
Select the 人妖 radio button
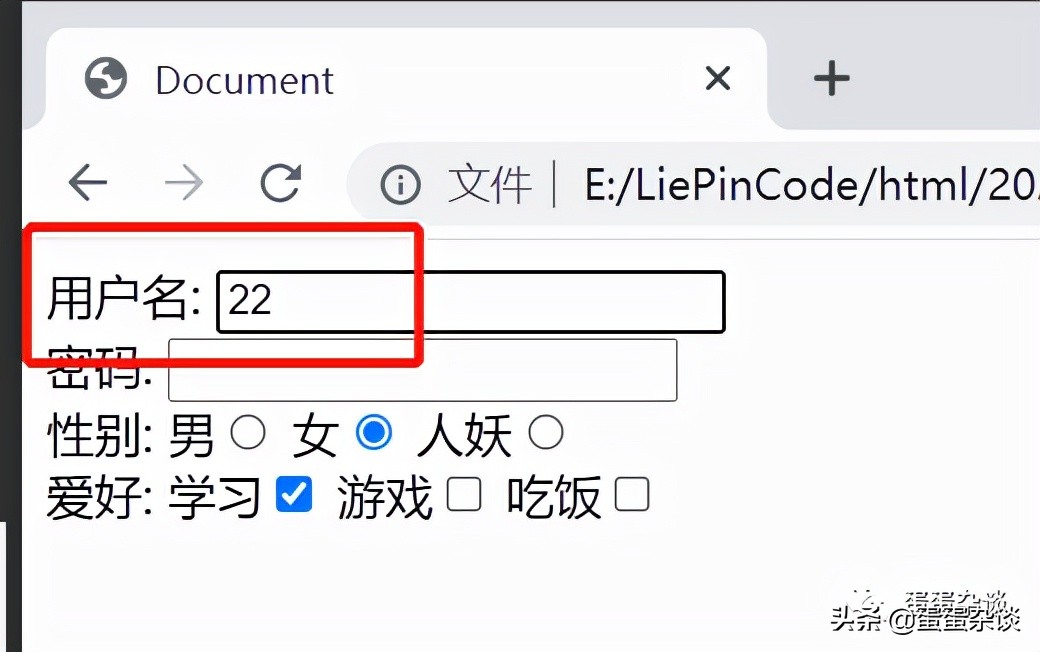(546, 432)
